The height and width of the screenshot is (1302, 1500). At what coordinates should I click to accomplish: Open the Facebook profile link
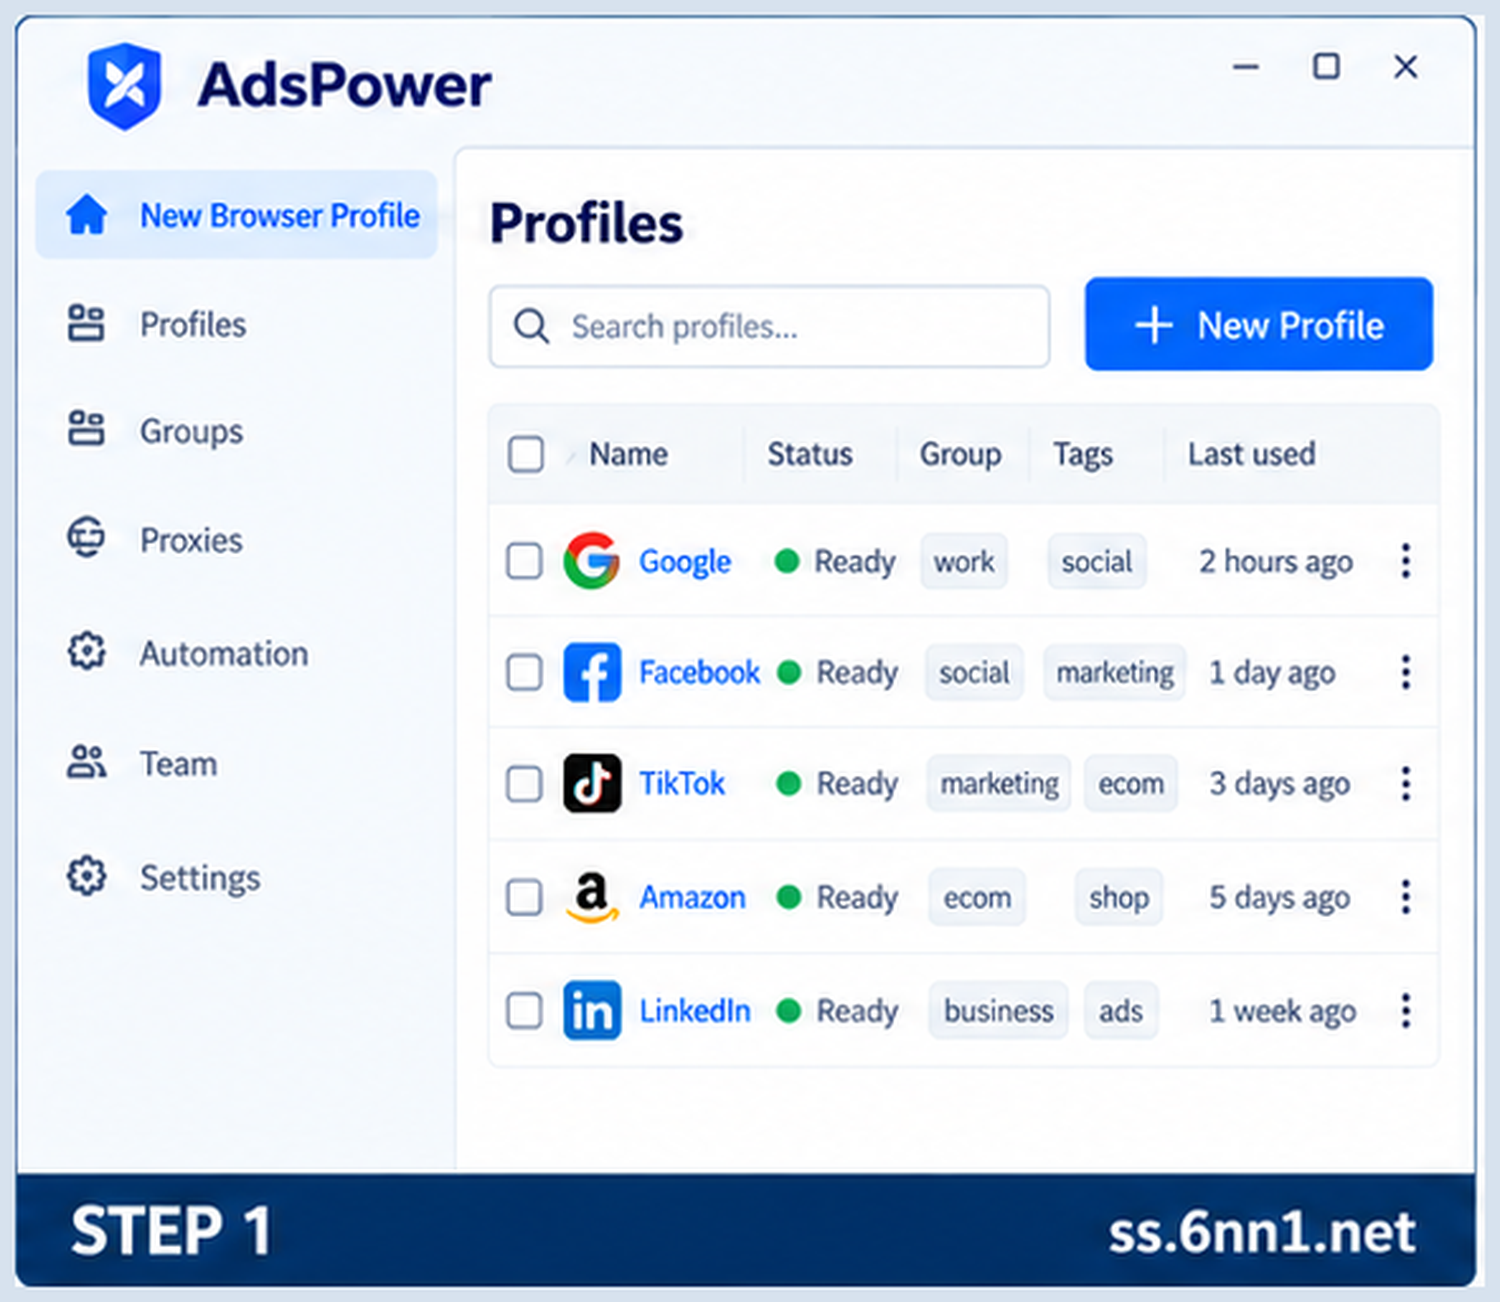pos(700,672)
